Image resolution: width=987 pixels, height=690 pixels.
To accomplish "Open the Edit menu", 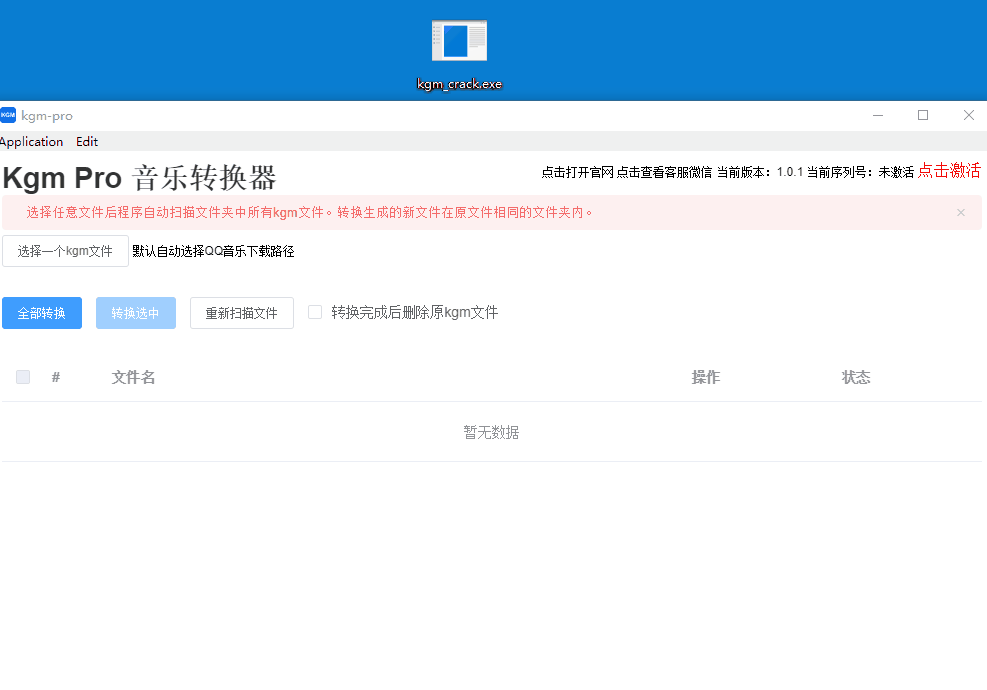I will pos(87,142).
